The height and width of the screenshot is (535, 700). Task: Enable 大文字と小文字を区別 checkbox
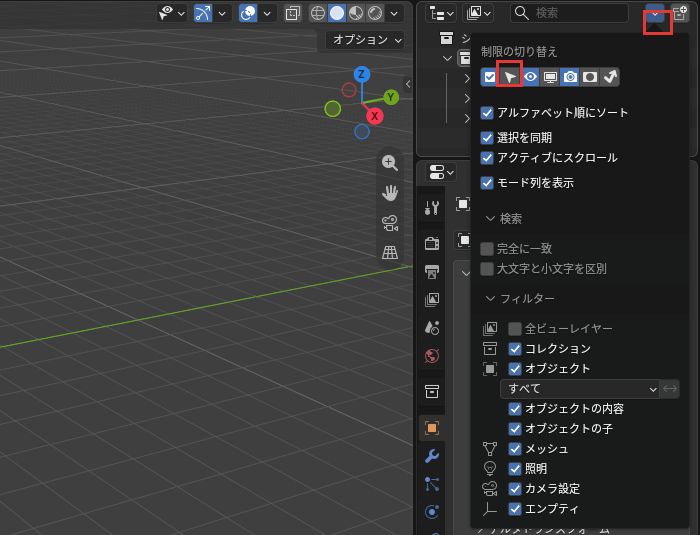[487, 269]
